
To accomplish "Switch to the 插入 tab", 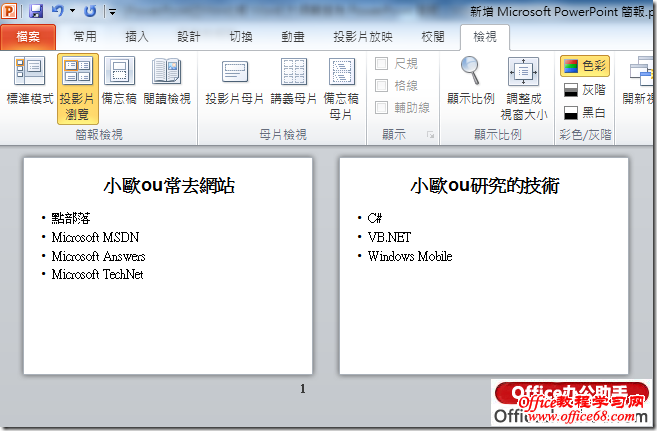I will coord(137,37).
